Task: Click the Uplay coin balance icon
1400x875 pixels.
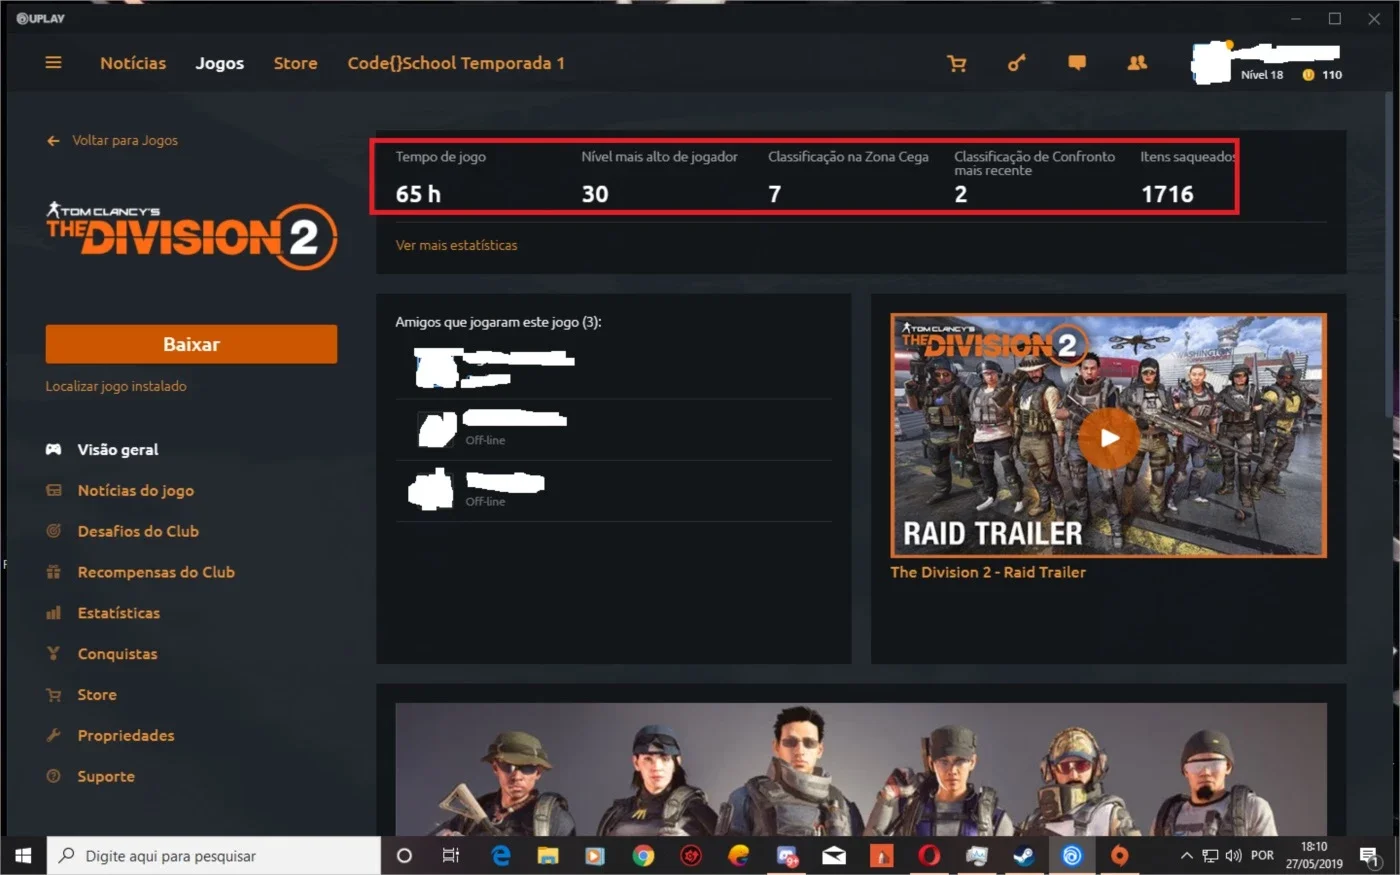Action: (x=1308, y=75)
